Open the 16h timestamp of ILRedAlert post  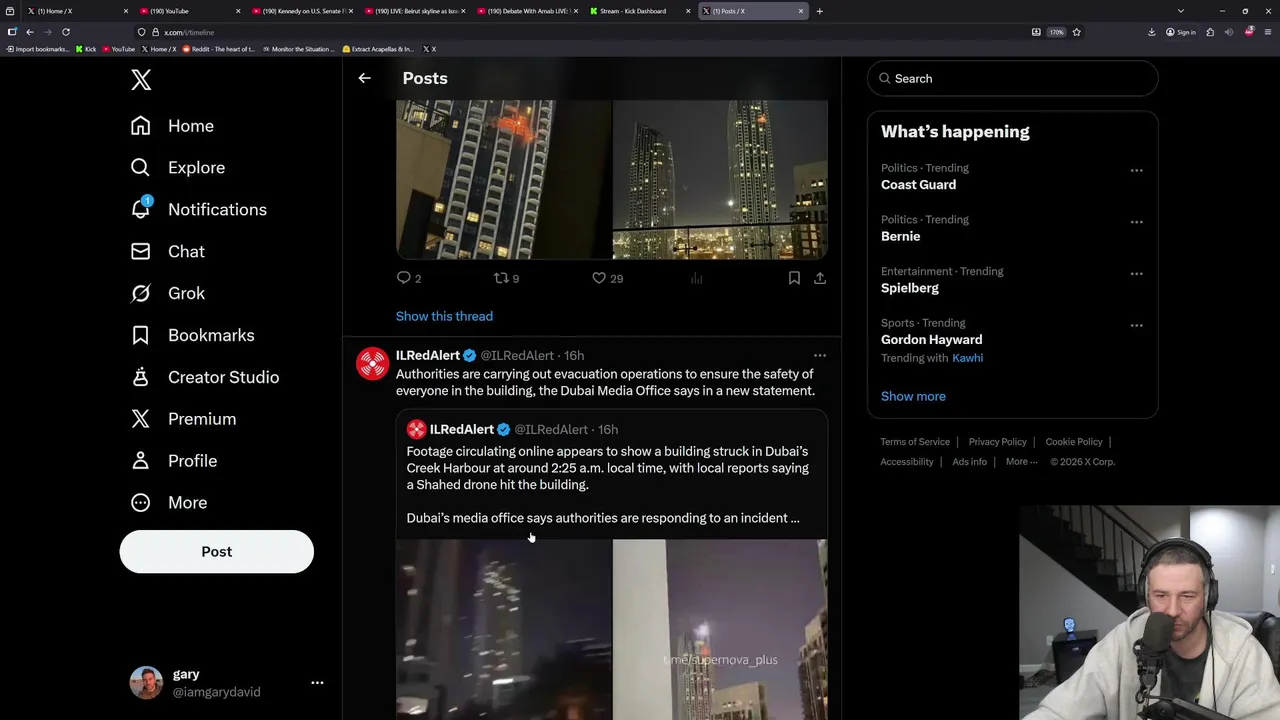click(x=574, y=355)
